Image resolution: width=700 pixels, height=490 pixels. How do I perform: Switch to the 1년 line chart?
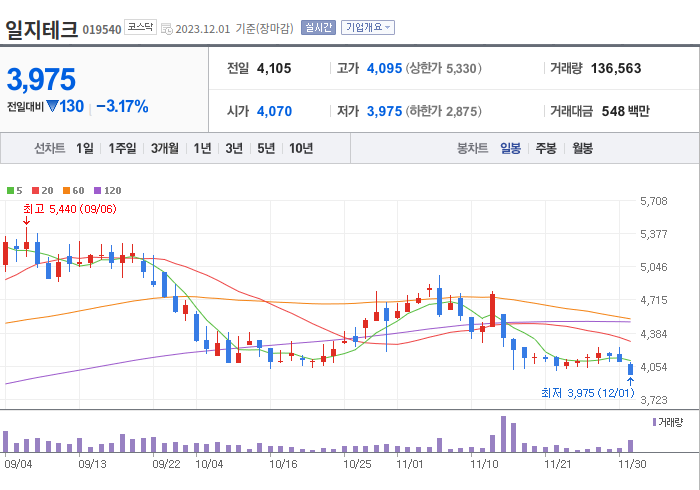(x=202, y=148)
